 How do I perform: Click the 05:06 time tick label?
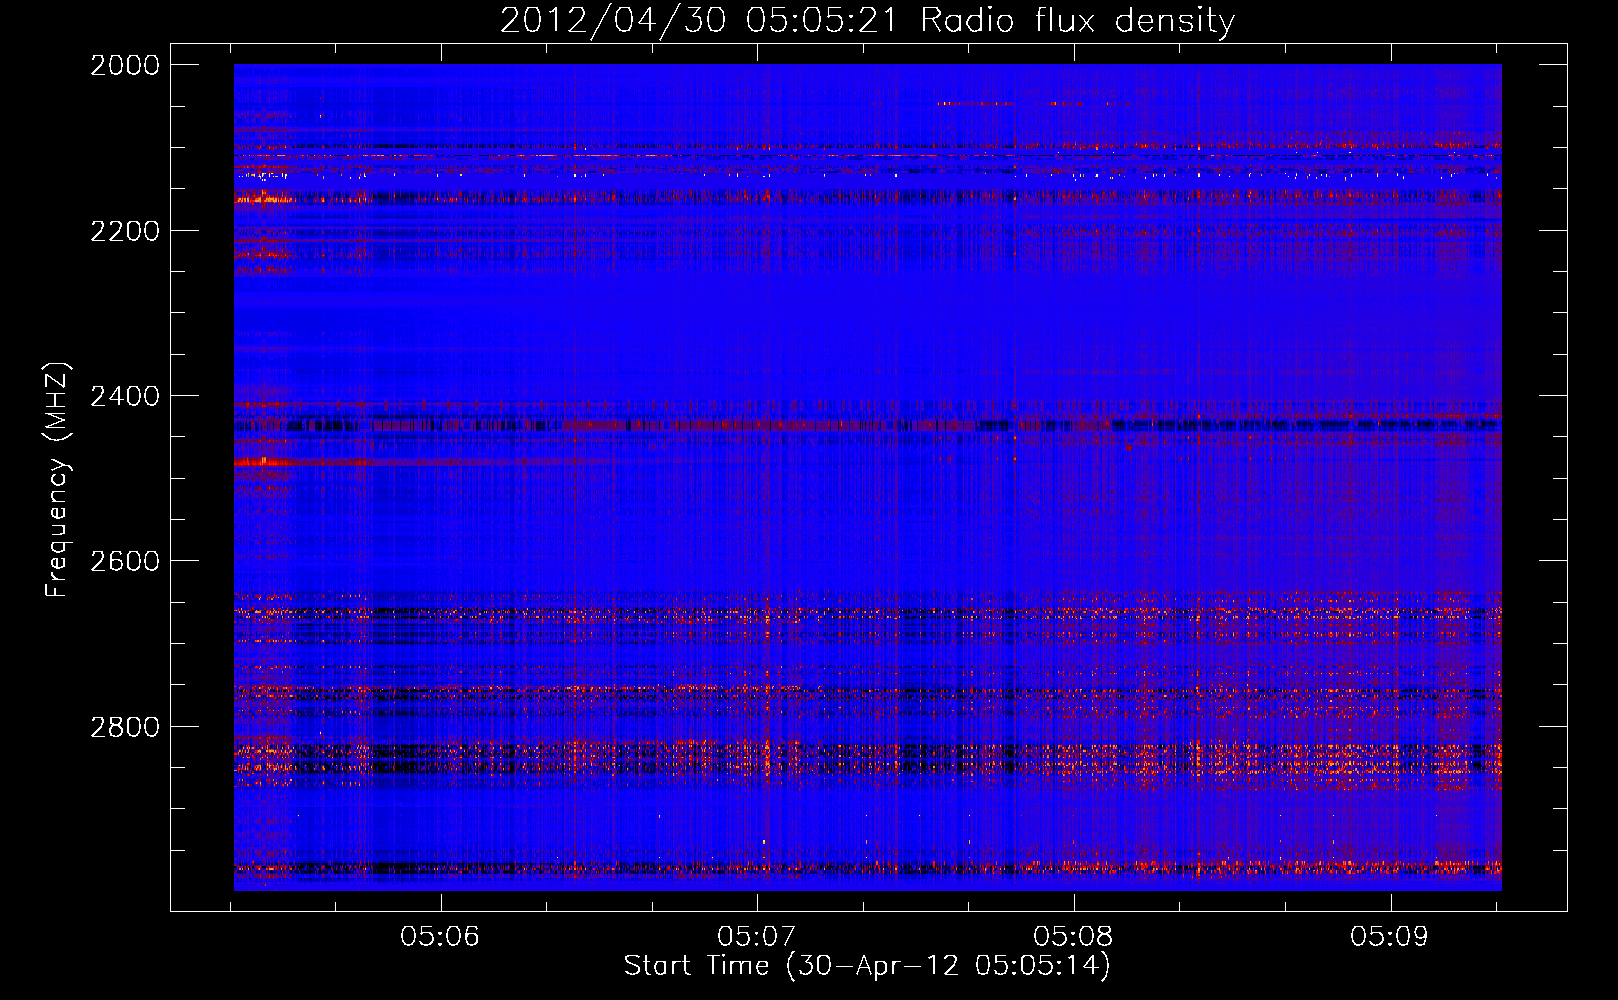pos(440,937)
